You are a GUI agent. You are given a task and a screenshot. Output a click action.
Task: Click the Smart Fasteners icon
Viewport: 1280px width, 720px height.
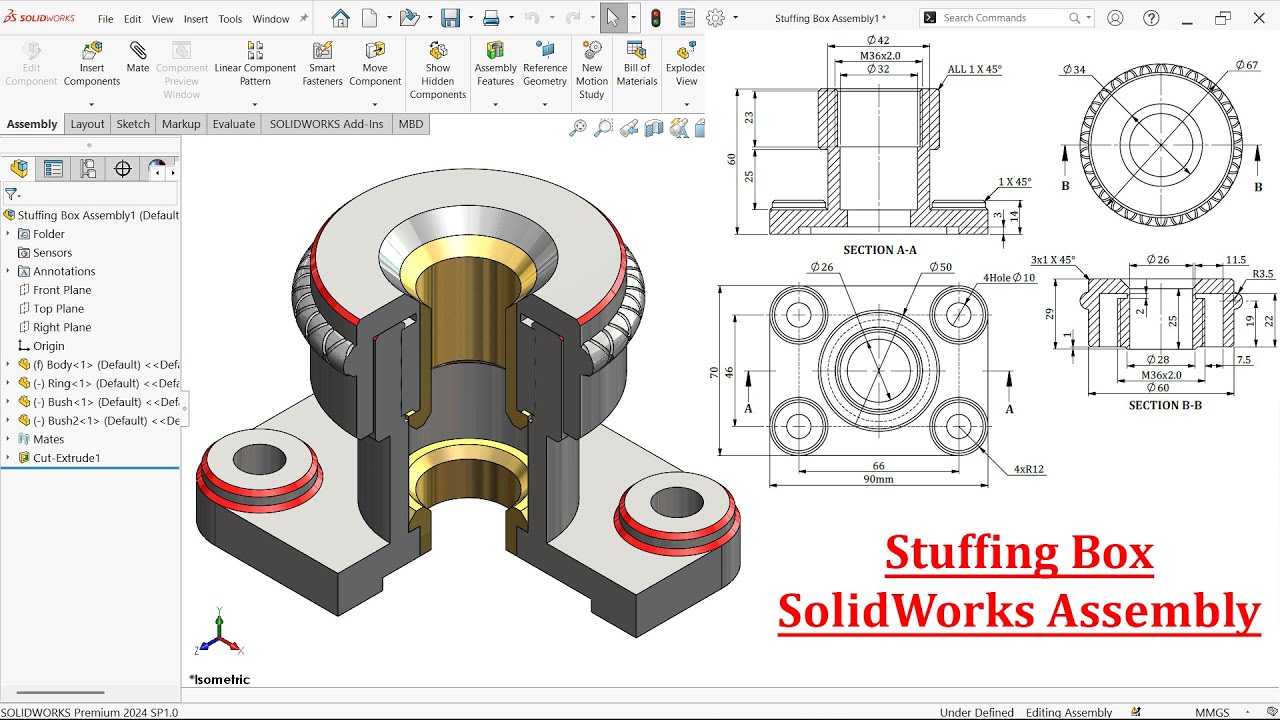point(322,50)
